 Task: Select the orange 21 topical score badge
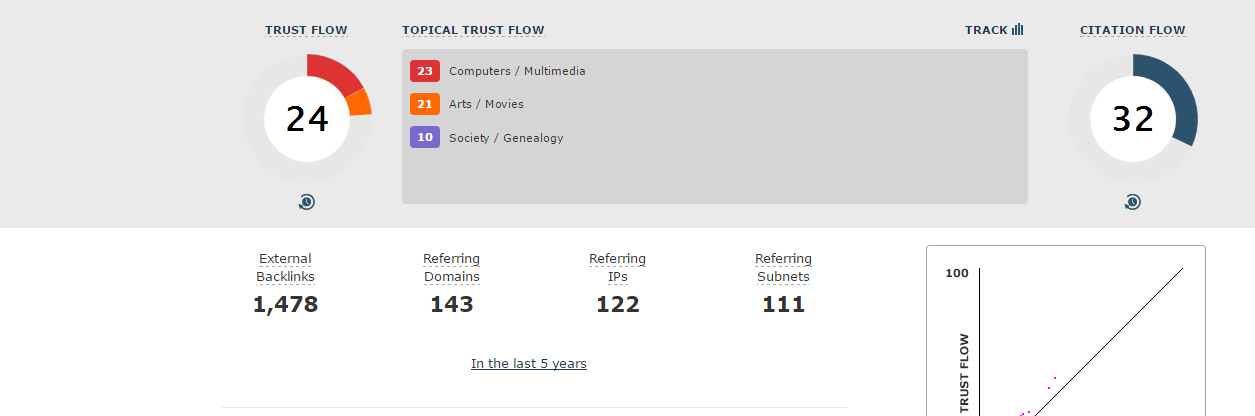[x=425, y=104]
